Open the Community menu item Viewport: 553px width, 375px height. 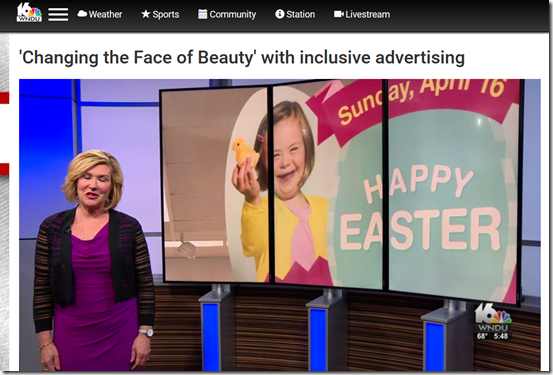point(227,14)
